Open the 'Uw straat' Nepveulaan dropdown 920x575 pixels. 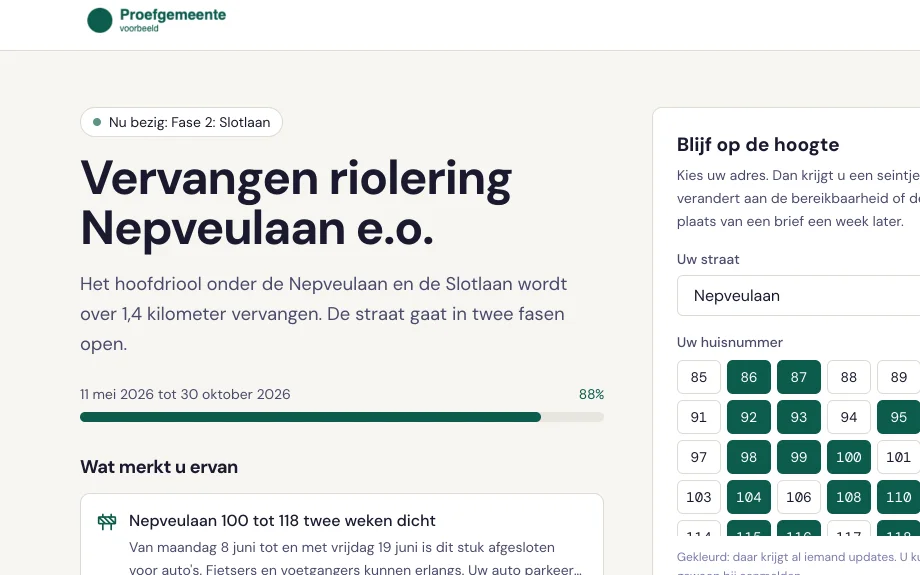coord(799,296)
